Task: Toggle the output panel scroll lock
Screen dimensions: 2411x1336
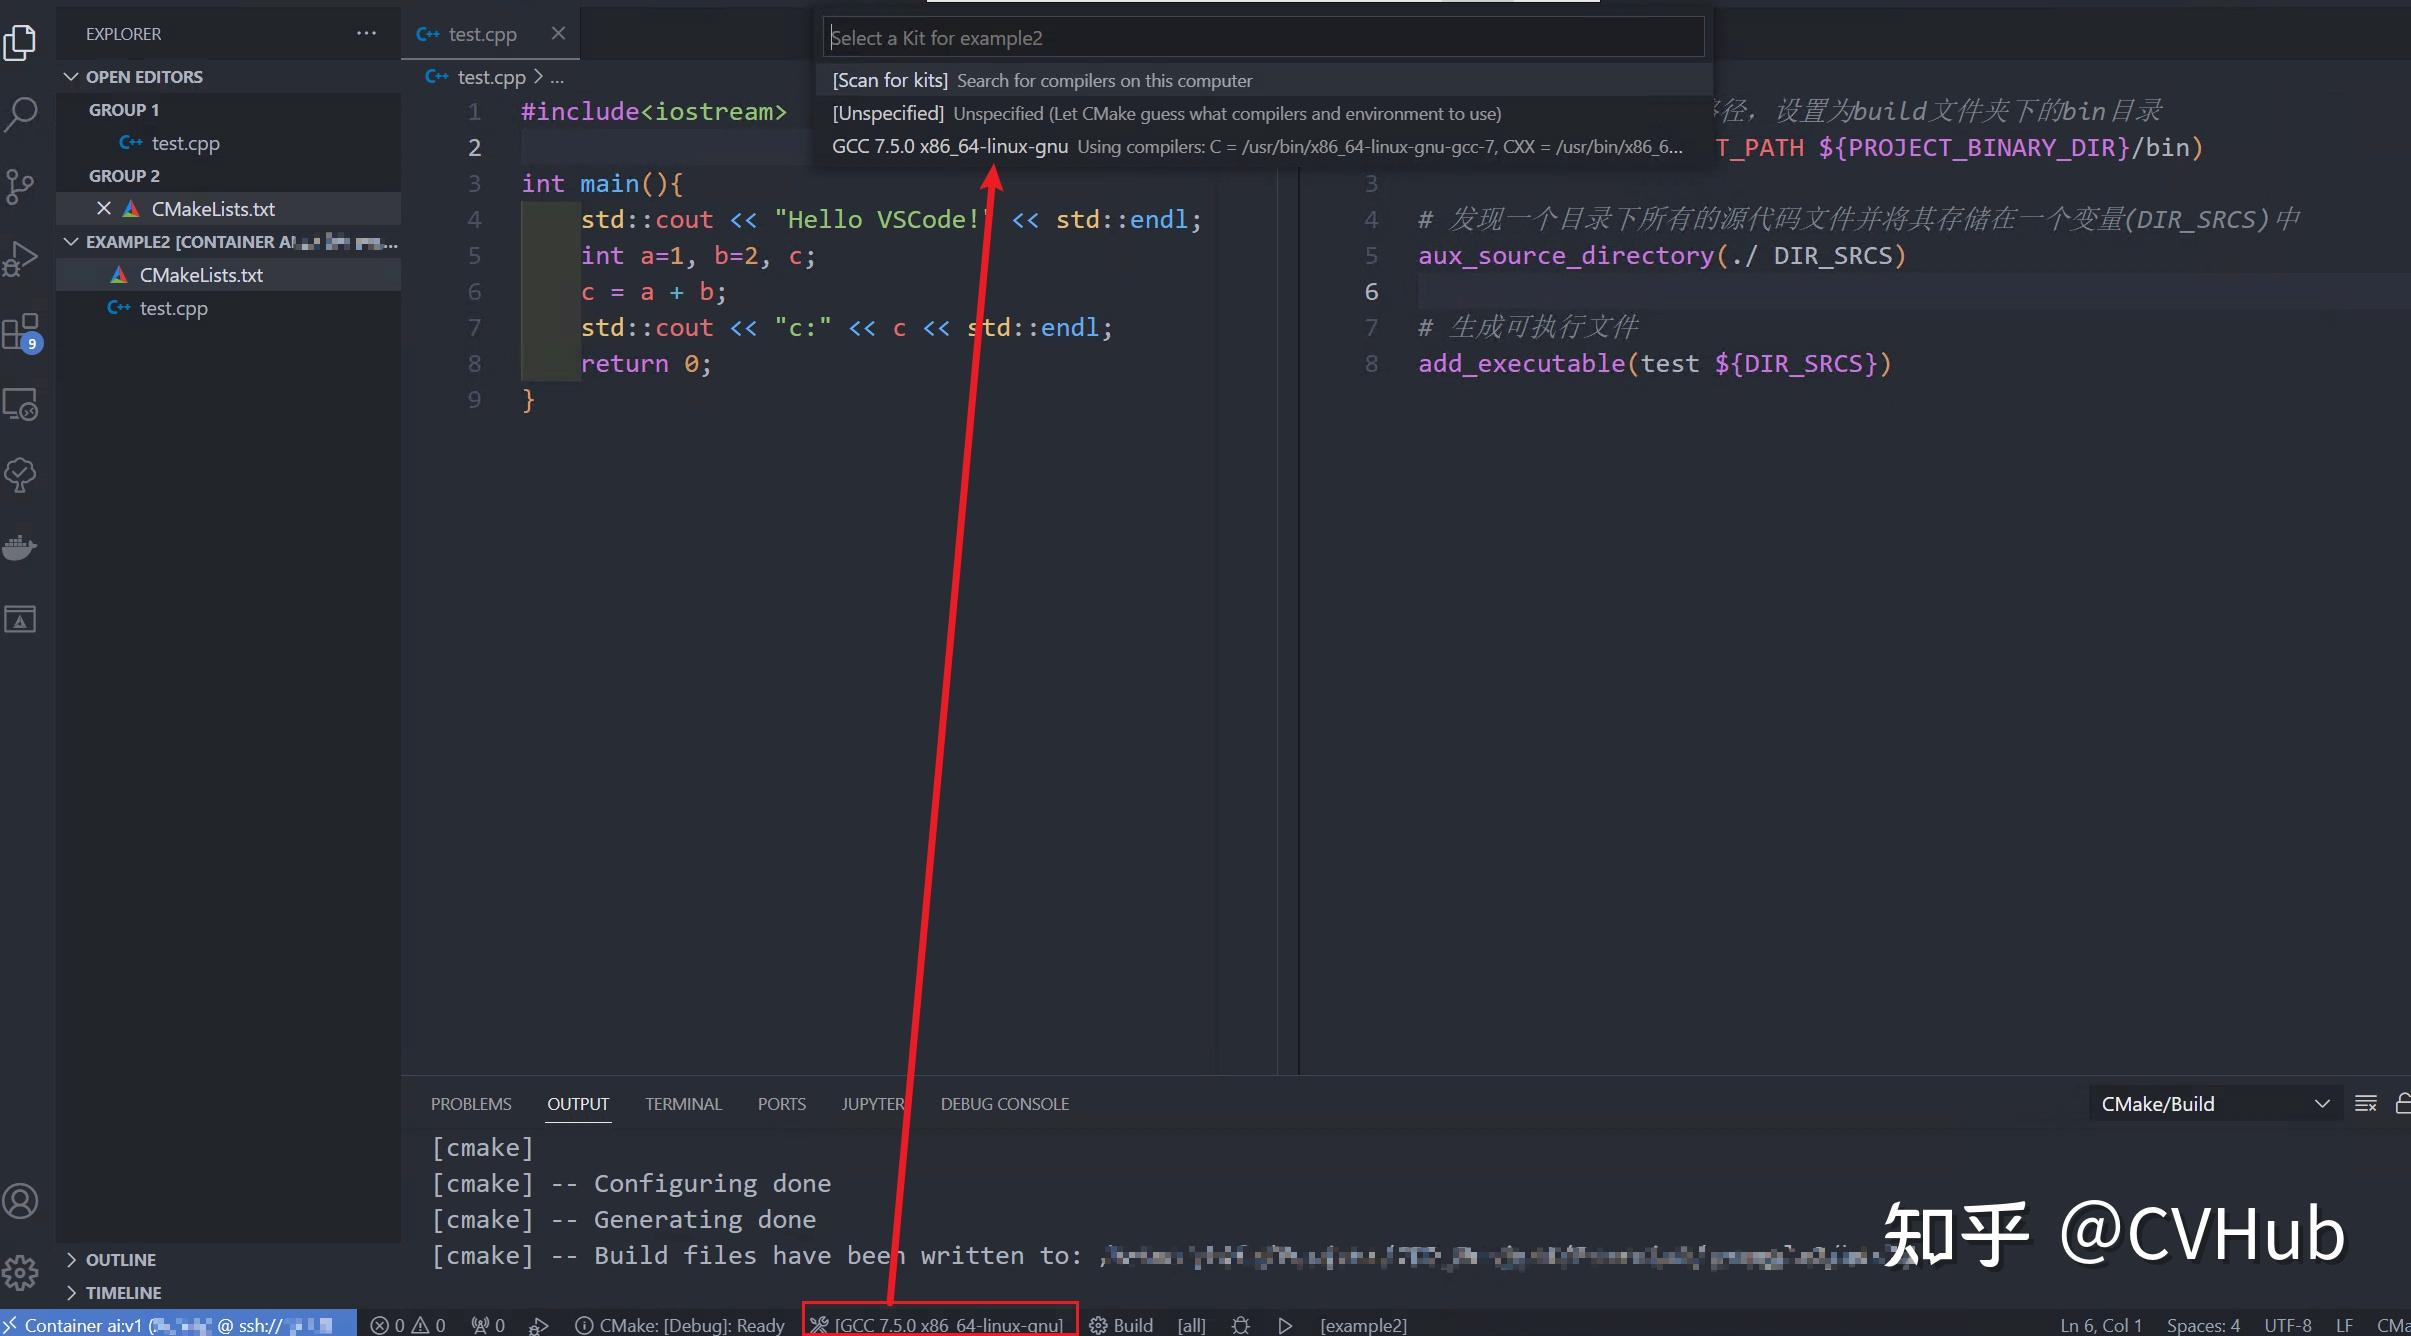Action: (2402, 1103)
